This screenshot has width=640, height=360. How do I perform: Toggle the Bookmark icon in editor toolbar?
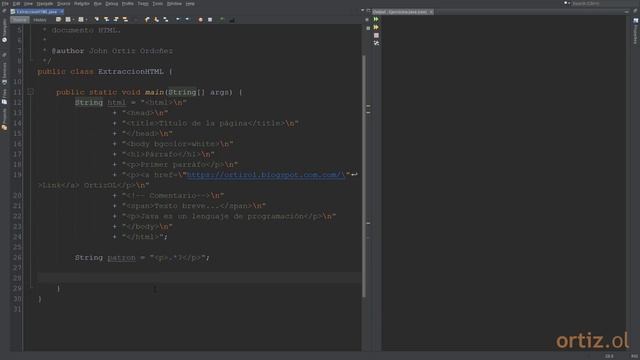click(x=166, y=20)
